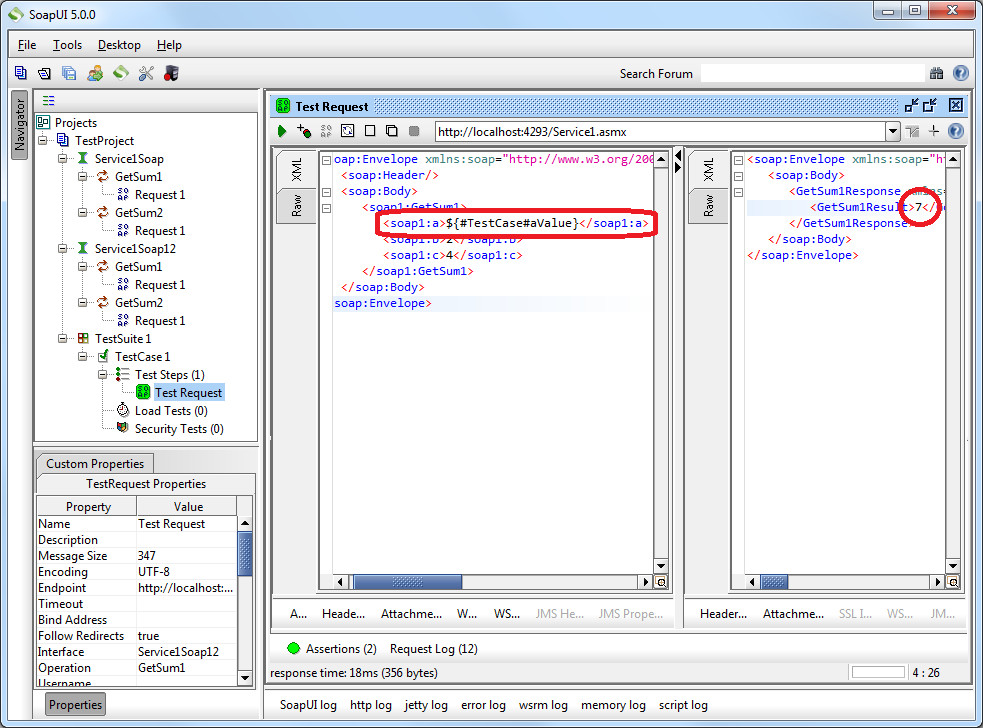Image resolution: width=983 pixels, height=728 pixels.
Task: Select Security Tests (0) in tree
Action: coord(179,429)
